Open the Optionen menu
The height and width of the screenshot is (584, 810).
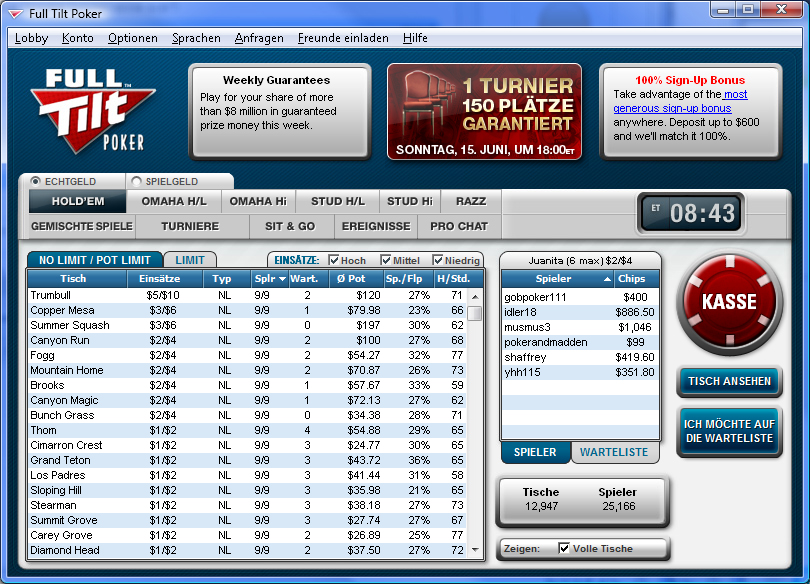click(x=133, y=38)
